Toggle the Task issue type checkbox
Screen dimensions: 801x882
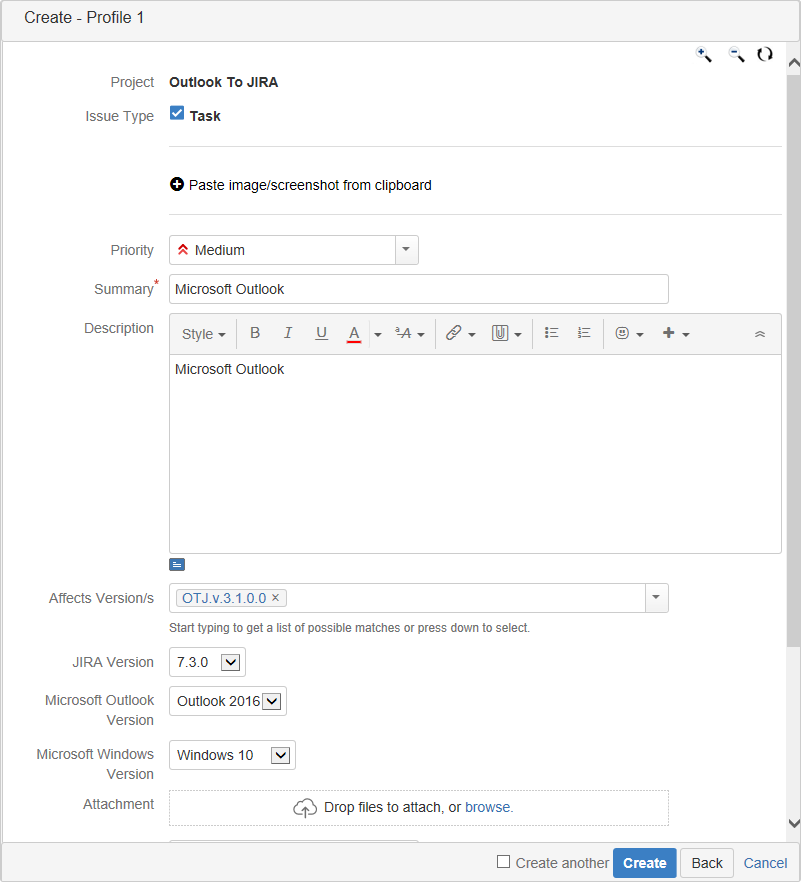coord(177,113)
